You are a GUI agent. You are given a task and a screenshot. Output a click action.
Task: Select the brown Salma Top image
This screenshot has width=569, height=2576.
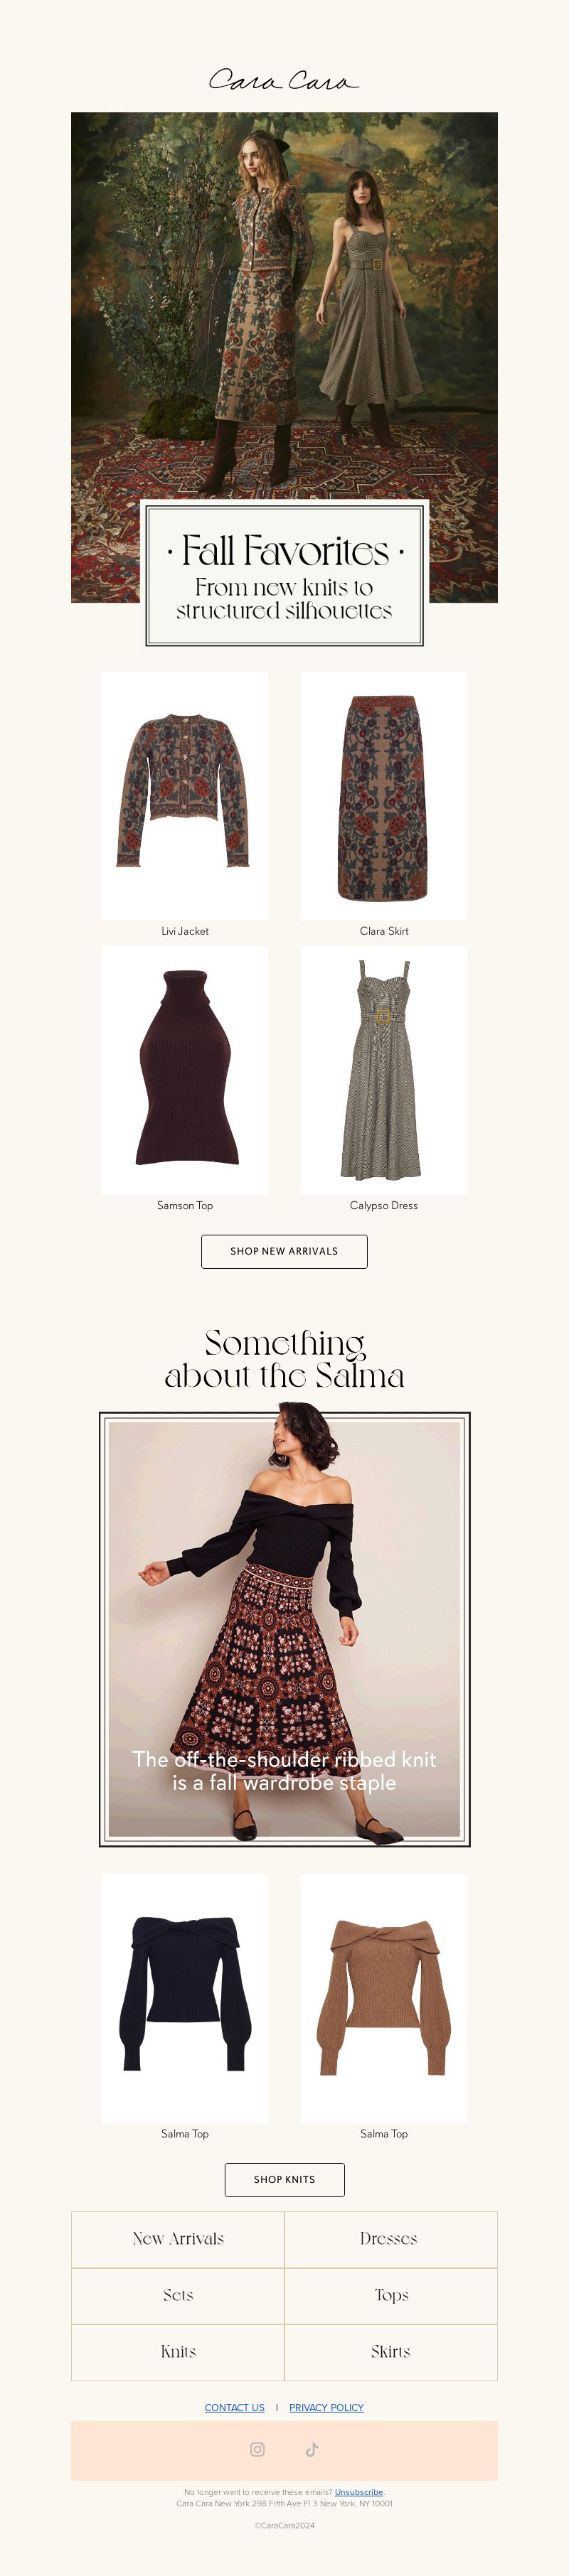384,1998
